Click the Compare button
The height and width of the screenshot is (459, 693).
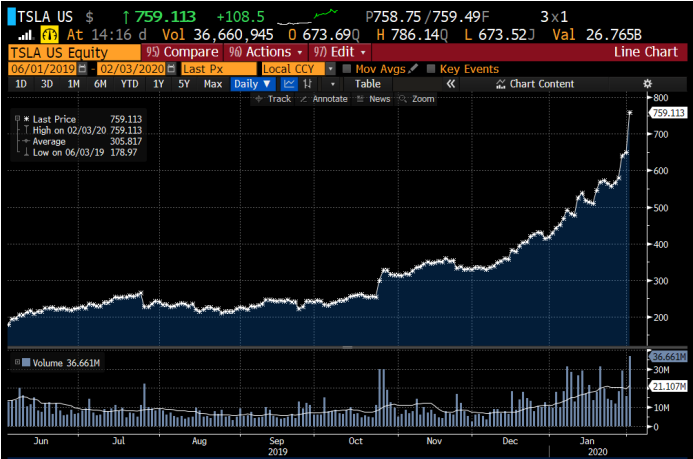coord(182,52)
